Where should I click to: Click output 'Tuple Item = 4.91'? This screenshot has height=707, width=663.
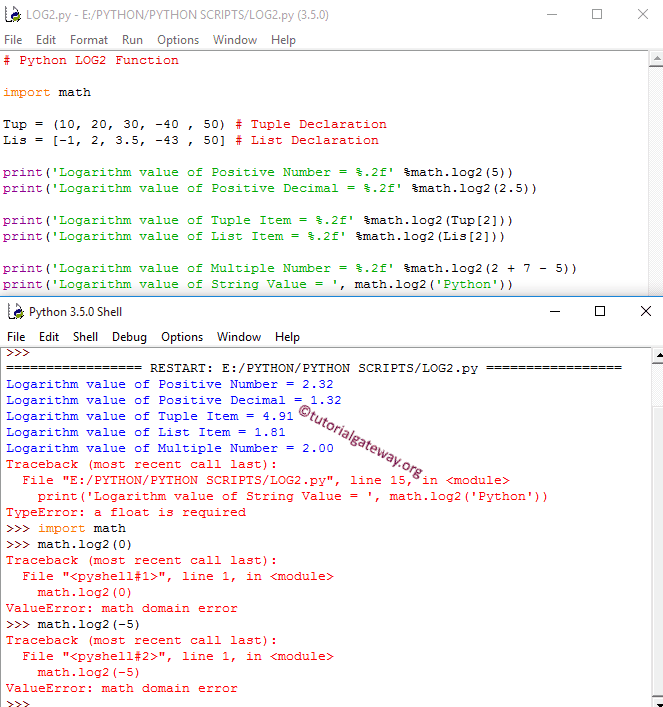click(150, 416)
